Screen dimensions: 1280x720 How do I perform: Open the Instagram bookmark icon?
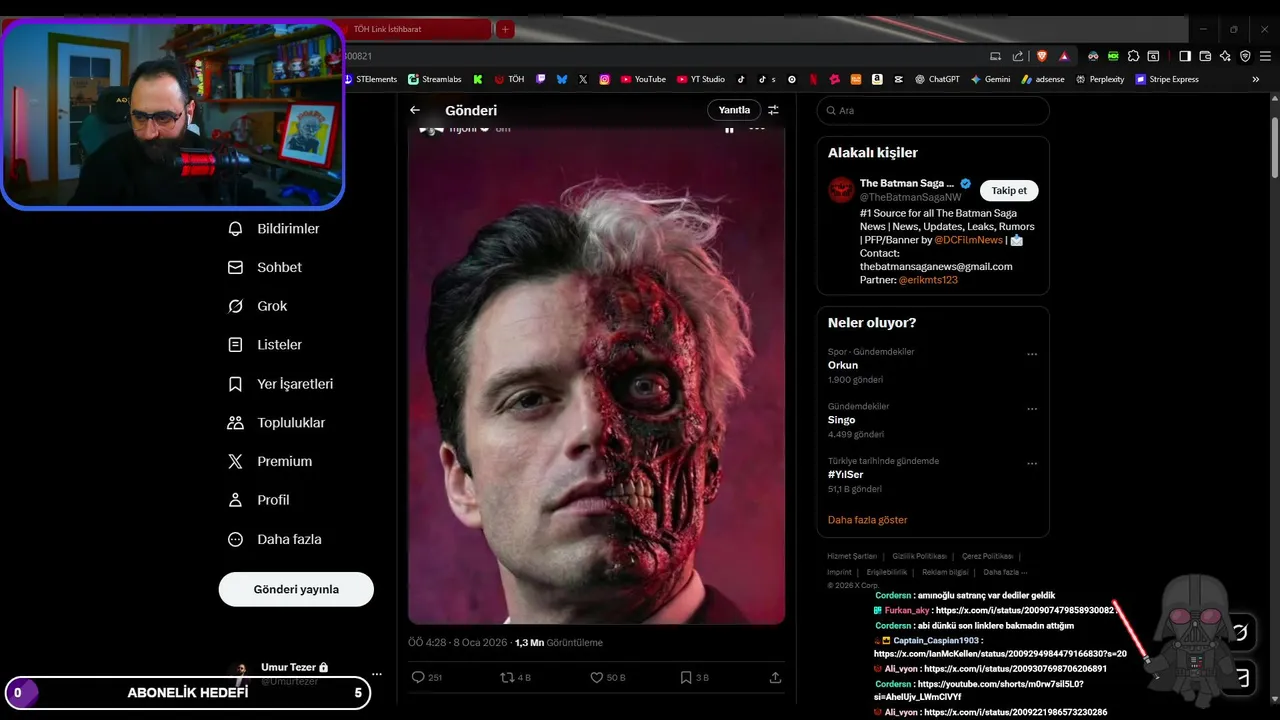click(605, 79)
